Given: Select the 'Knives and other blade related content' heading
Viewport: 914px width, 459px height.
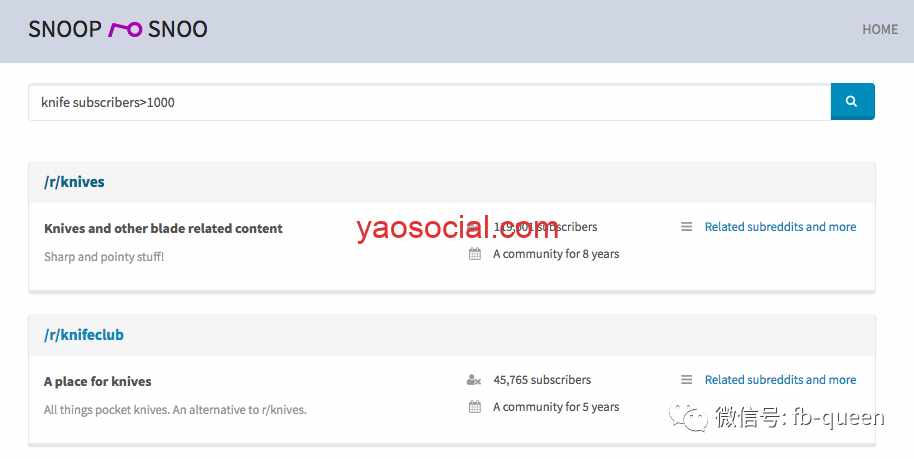Looking at the screenshot, I should [x=163, y=228].
